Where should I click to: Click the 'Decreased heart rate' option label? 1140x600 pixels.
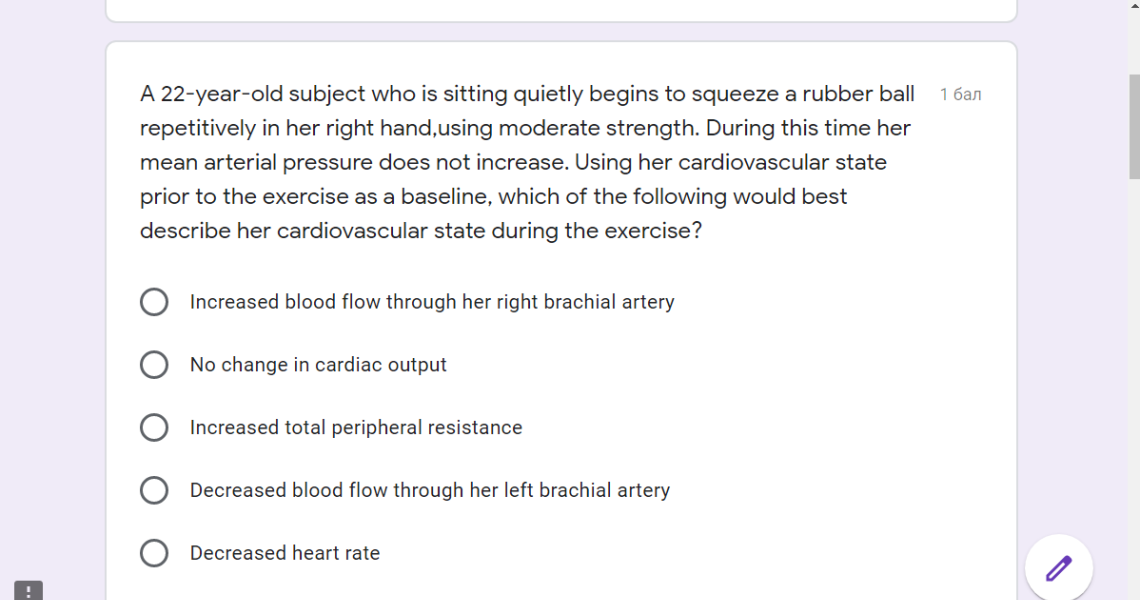click(x=285, y=553)
